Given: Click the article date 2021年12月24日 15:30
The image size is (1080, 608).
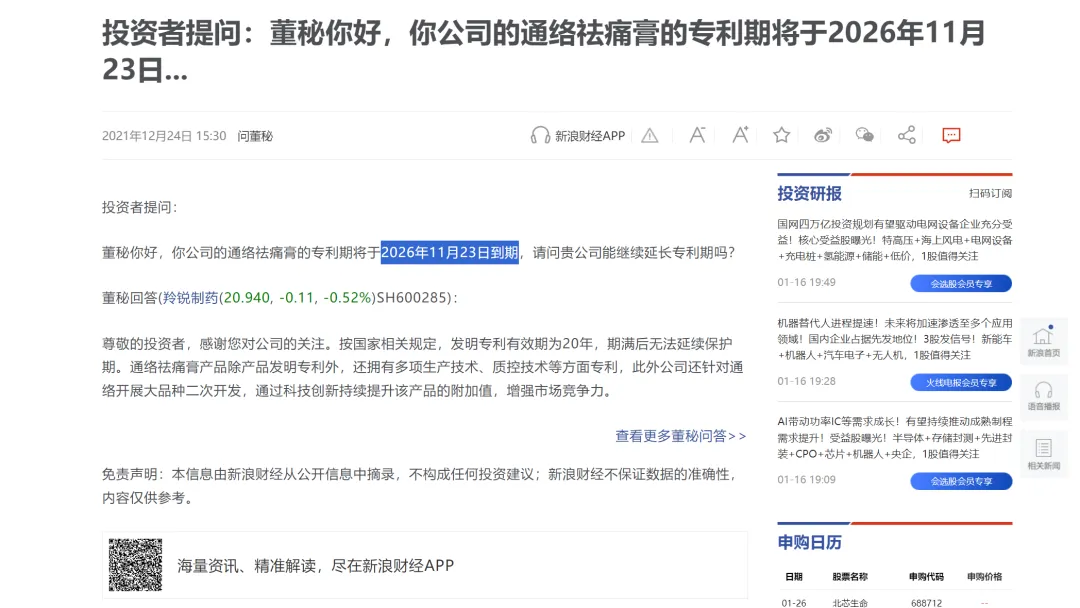Looking at the screenshot, I should [x=164, y=136].
